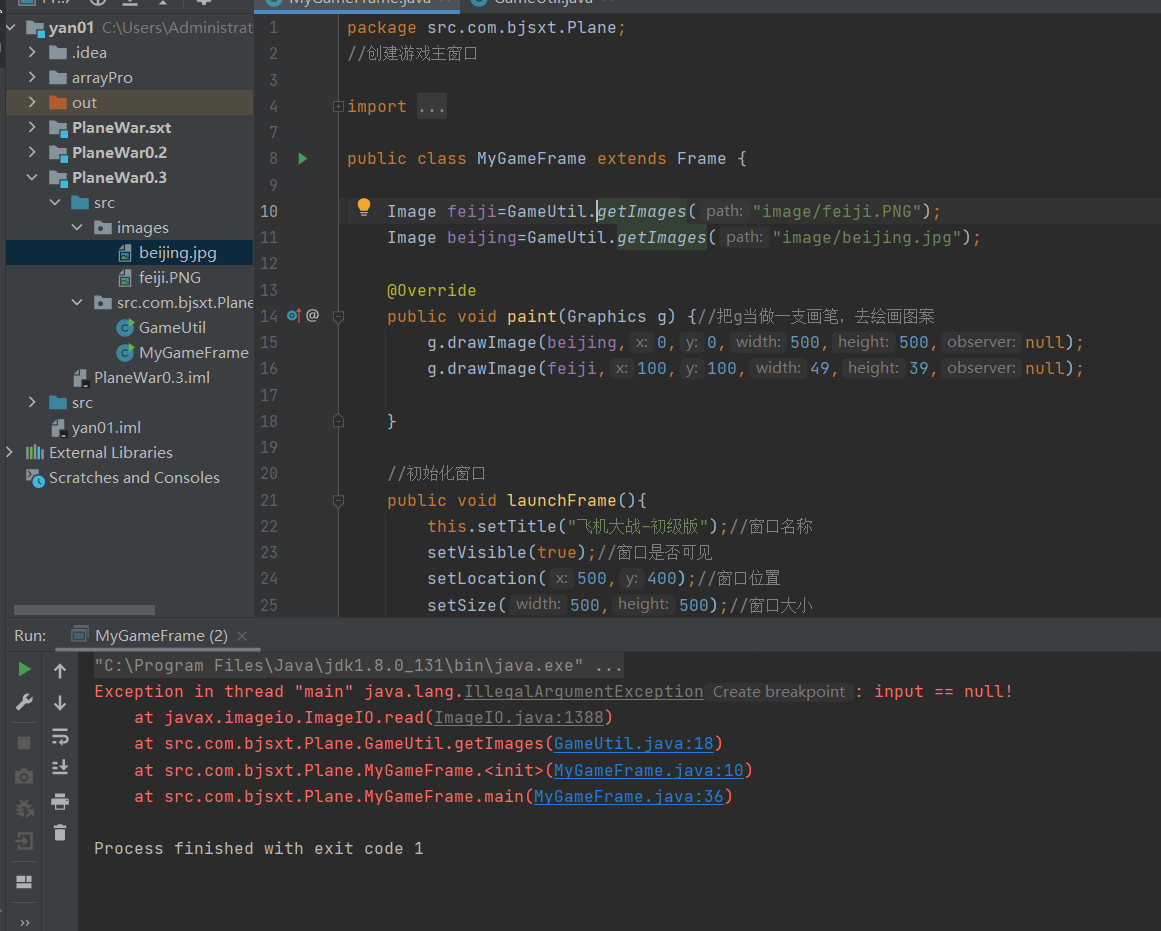Click the GameUtil class icon in project tree
Image resolution: width=1161 pixels, height=931 pixels.
click(x=126, y=327)
